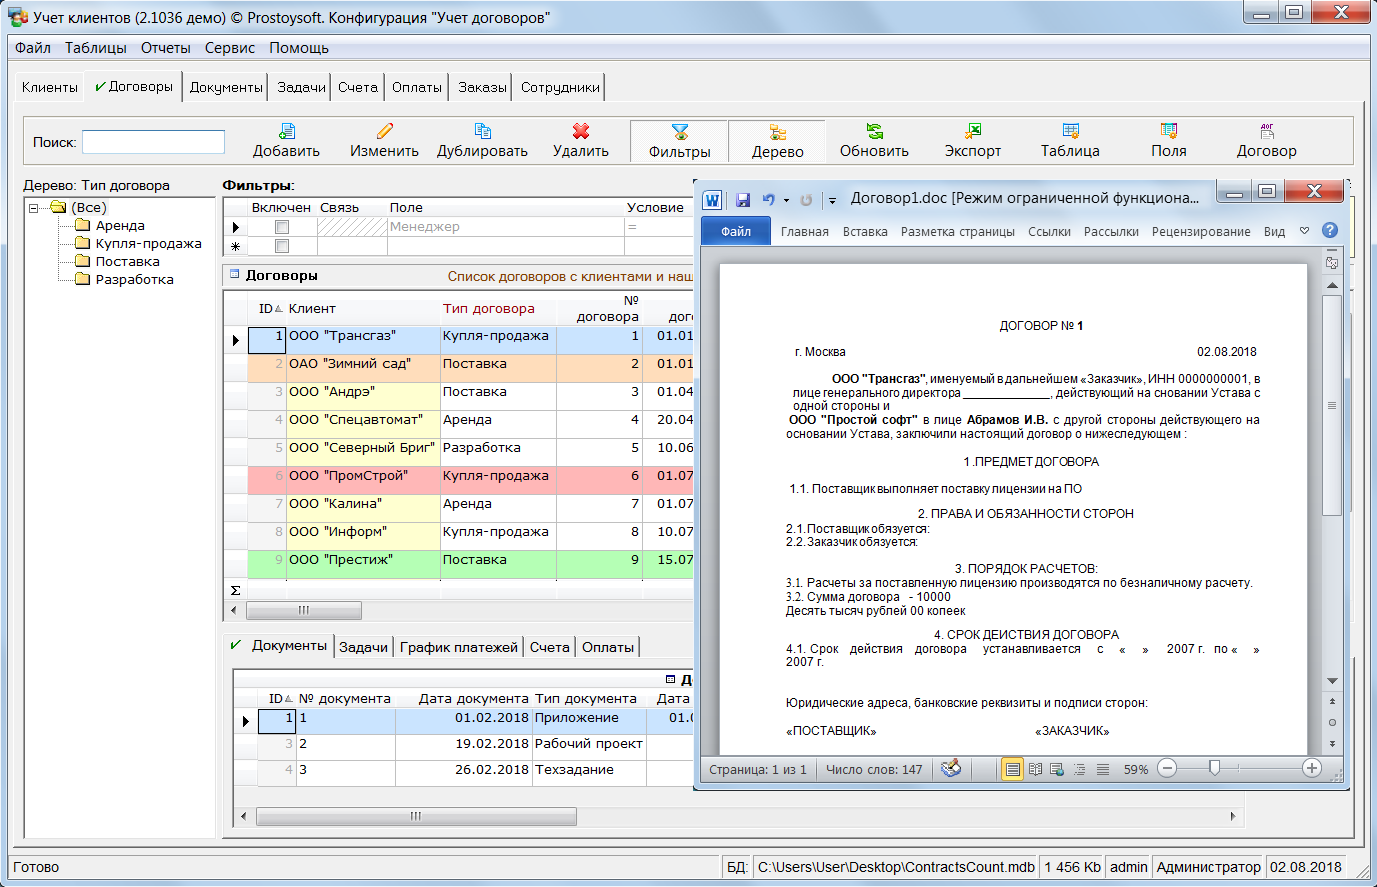Screen dimensions: 1377x887
Task: Click the Поиск search input field
Action: [153, 142]
